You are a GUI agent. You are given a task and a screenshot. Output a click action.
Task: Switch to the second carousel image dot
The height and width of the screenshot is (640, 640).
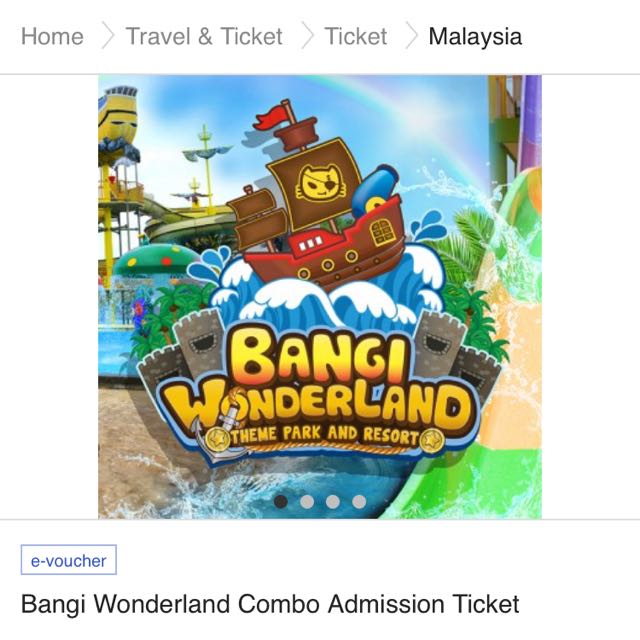pos(307,501)
